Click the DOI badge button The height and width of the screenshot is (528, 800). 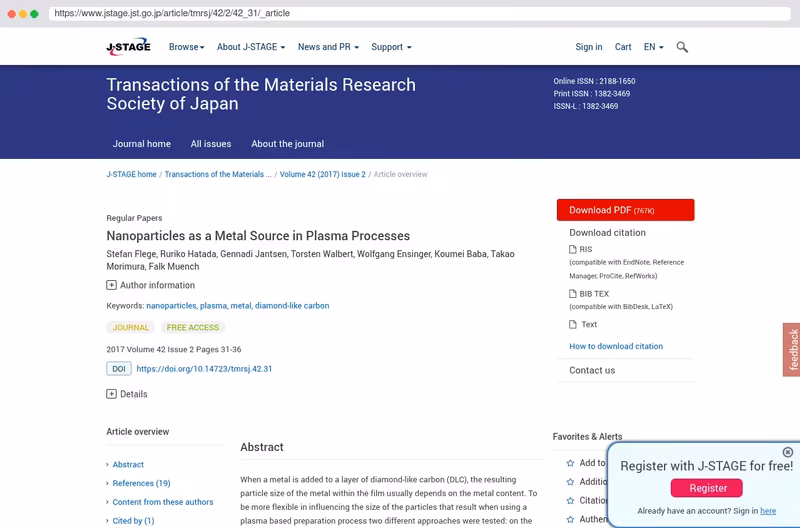(119, 369)
